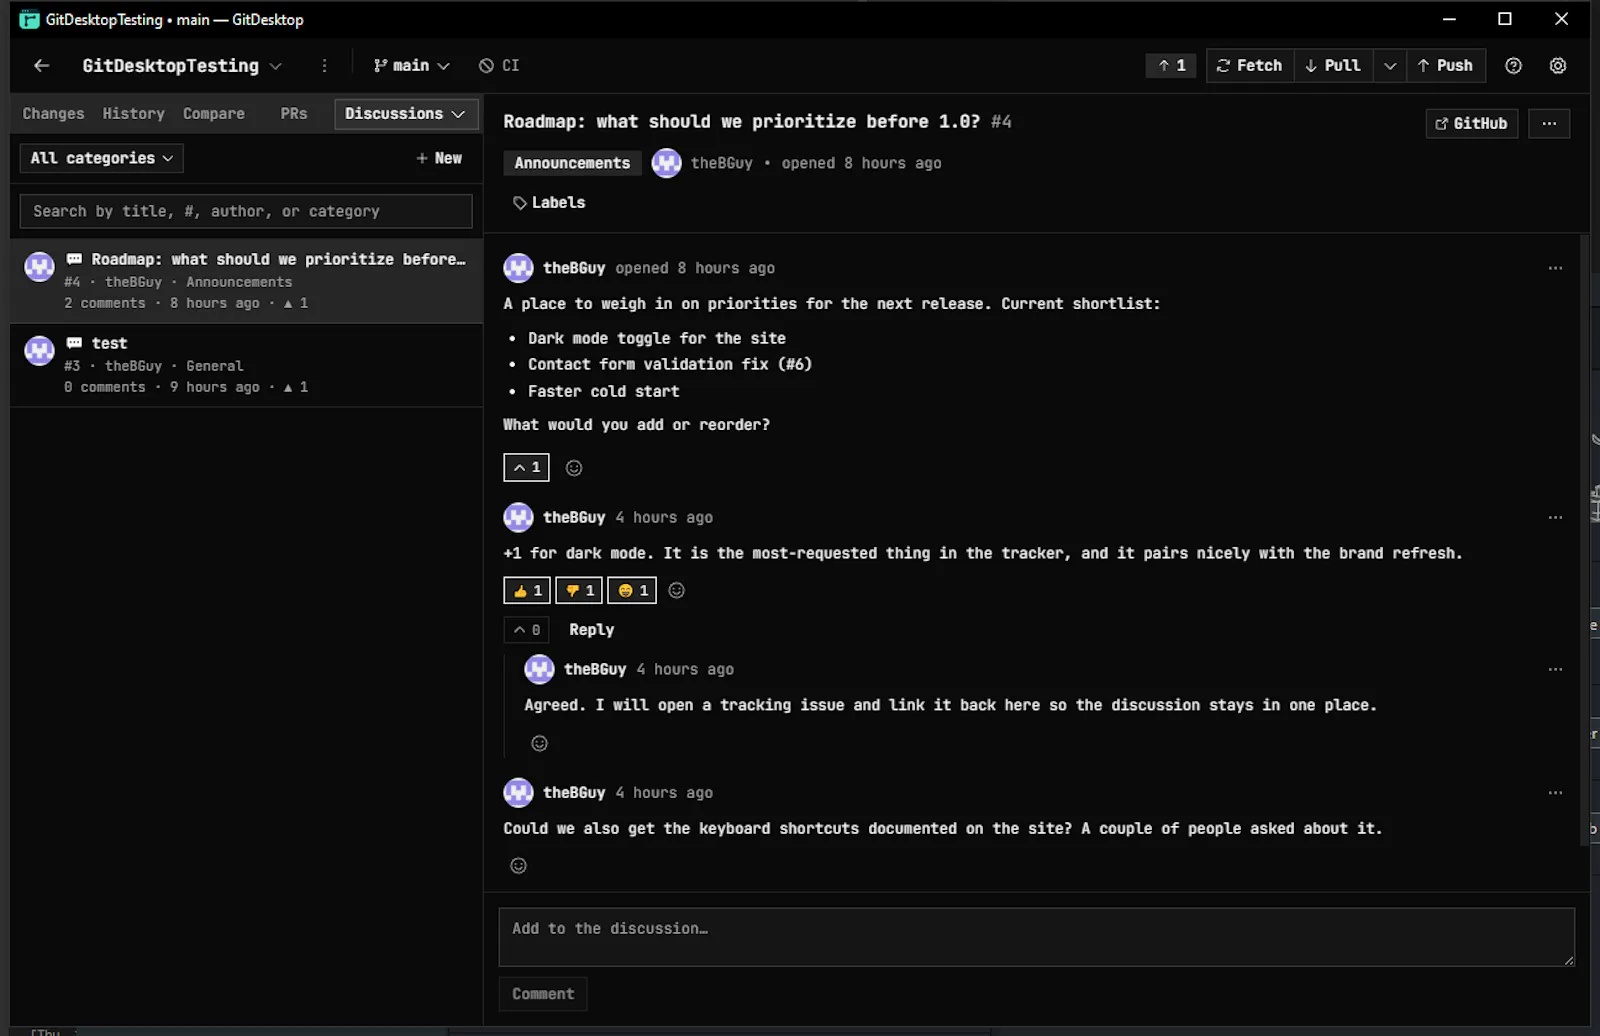Open more options on original post

[x=1555, y=268]
